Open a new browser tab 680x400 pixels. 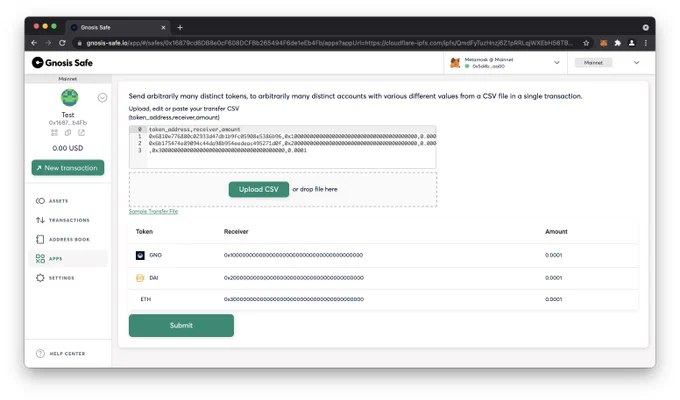point(180,27)
